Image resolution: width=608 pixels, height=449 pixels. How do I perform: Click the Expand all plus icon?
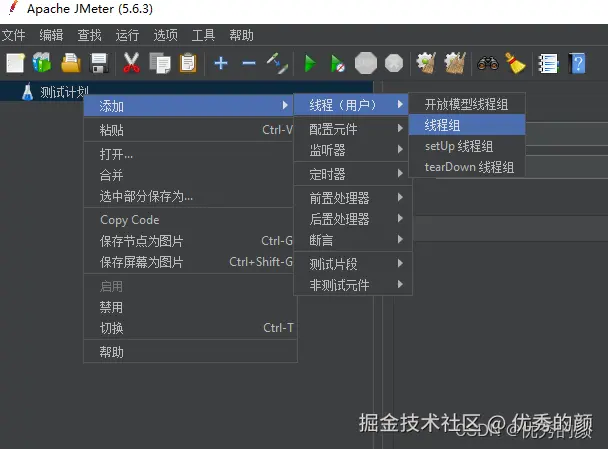(x=221, y=63)
